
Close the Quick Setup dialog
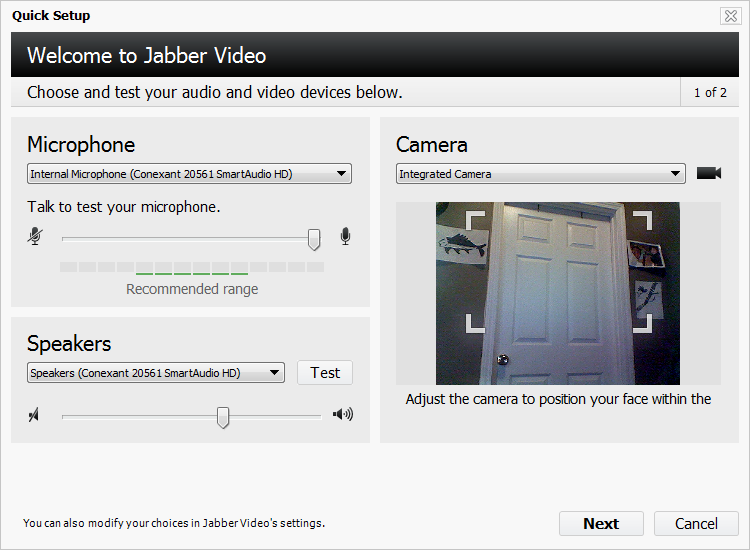tap(730, 16)
